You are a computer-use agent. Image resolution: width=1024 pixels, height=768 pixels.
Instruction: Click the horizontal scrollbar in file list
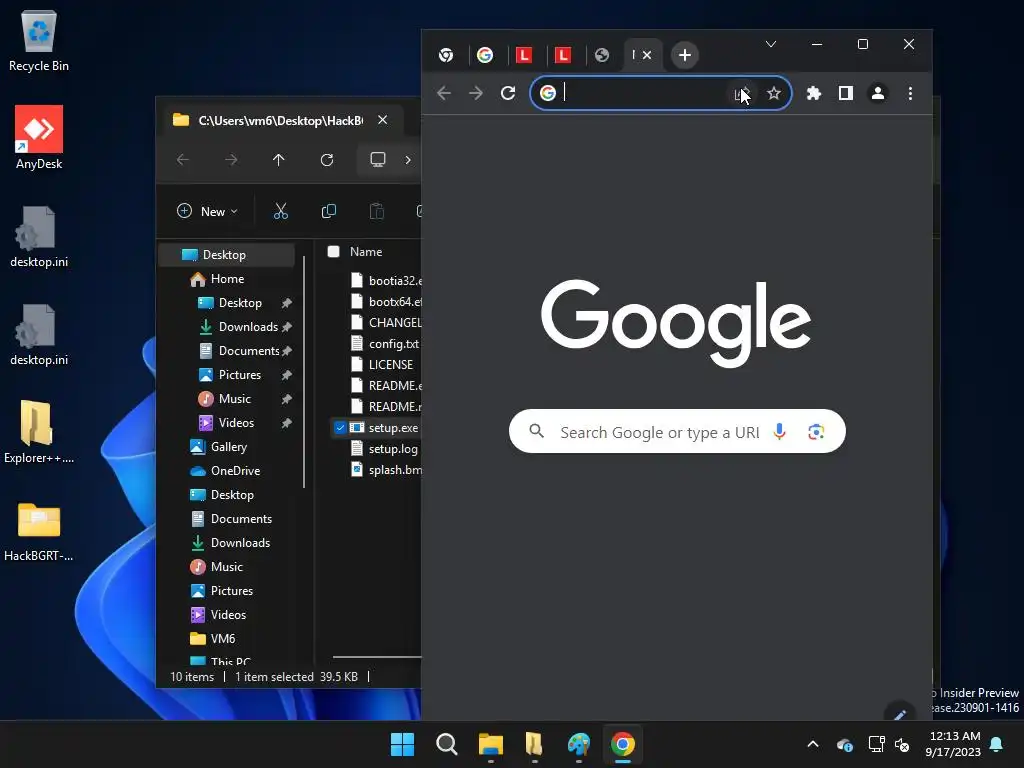tap(377, 656)
